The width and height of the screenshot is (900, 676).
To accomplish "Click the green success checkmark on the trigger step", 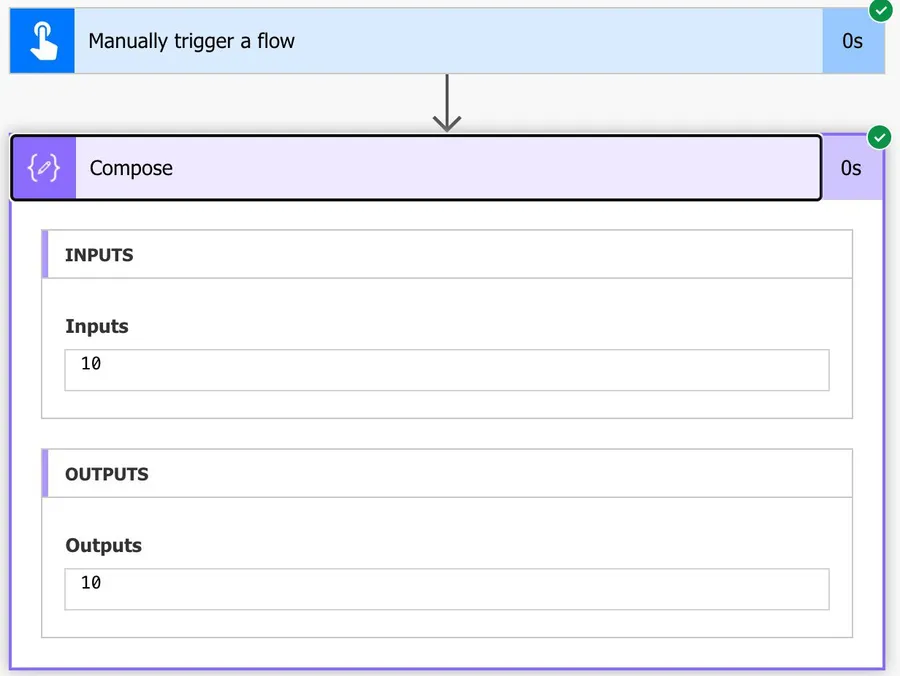I will (881, 10).
